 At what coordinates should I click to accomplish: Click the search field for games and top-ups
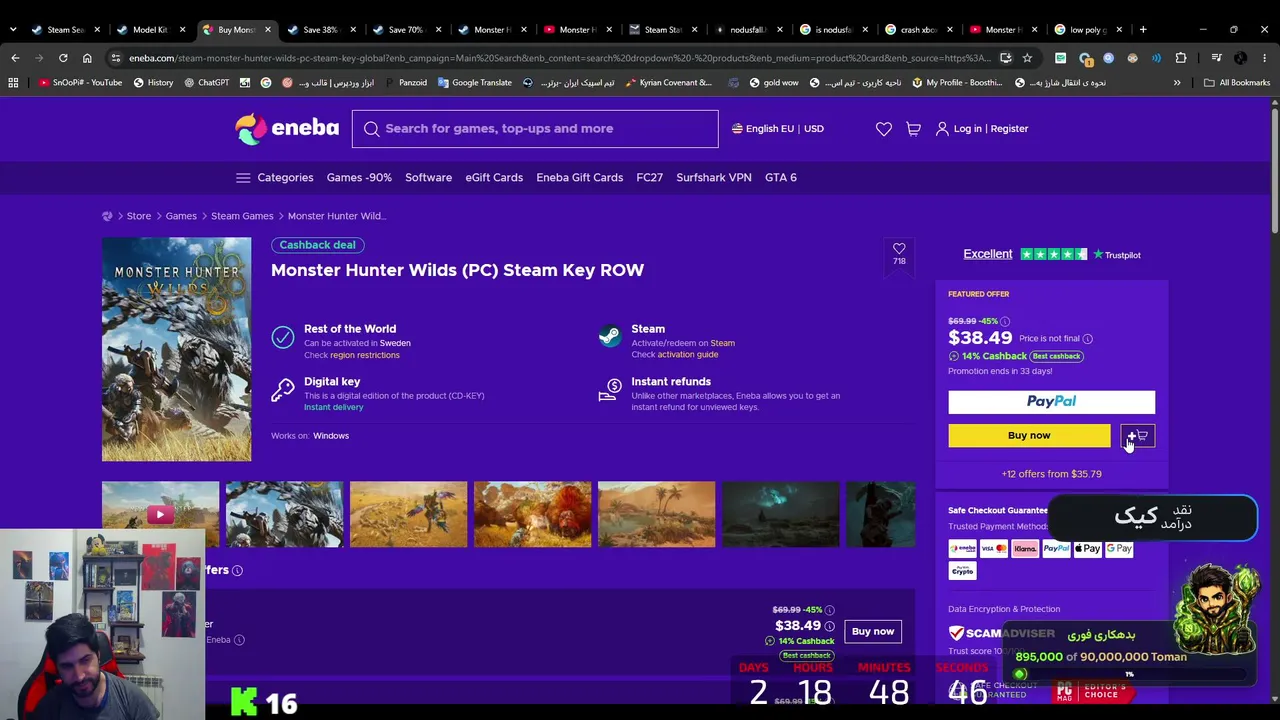(535, 129)
